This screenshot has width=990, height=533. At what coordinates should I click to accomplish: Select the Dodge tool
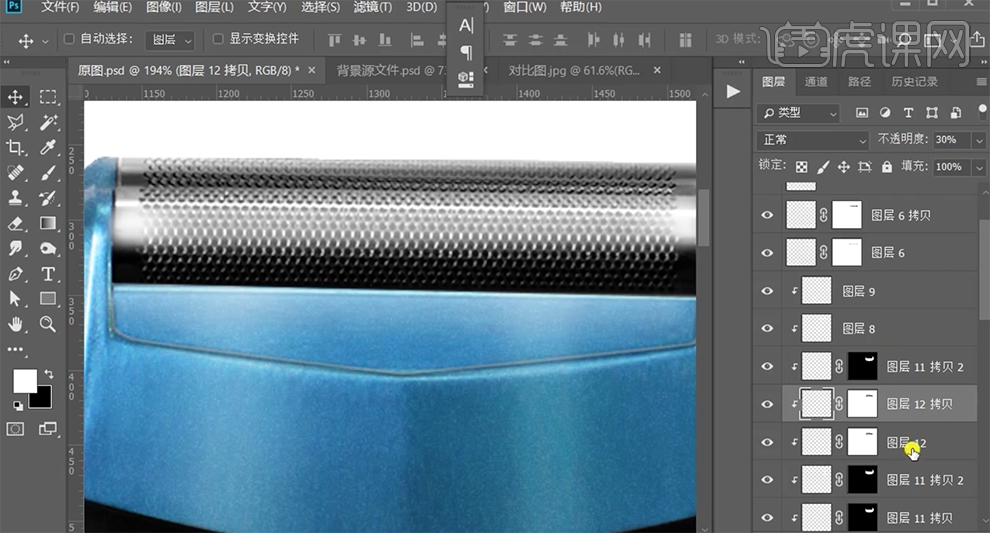coord(48,248)
